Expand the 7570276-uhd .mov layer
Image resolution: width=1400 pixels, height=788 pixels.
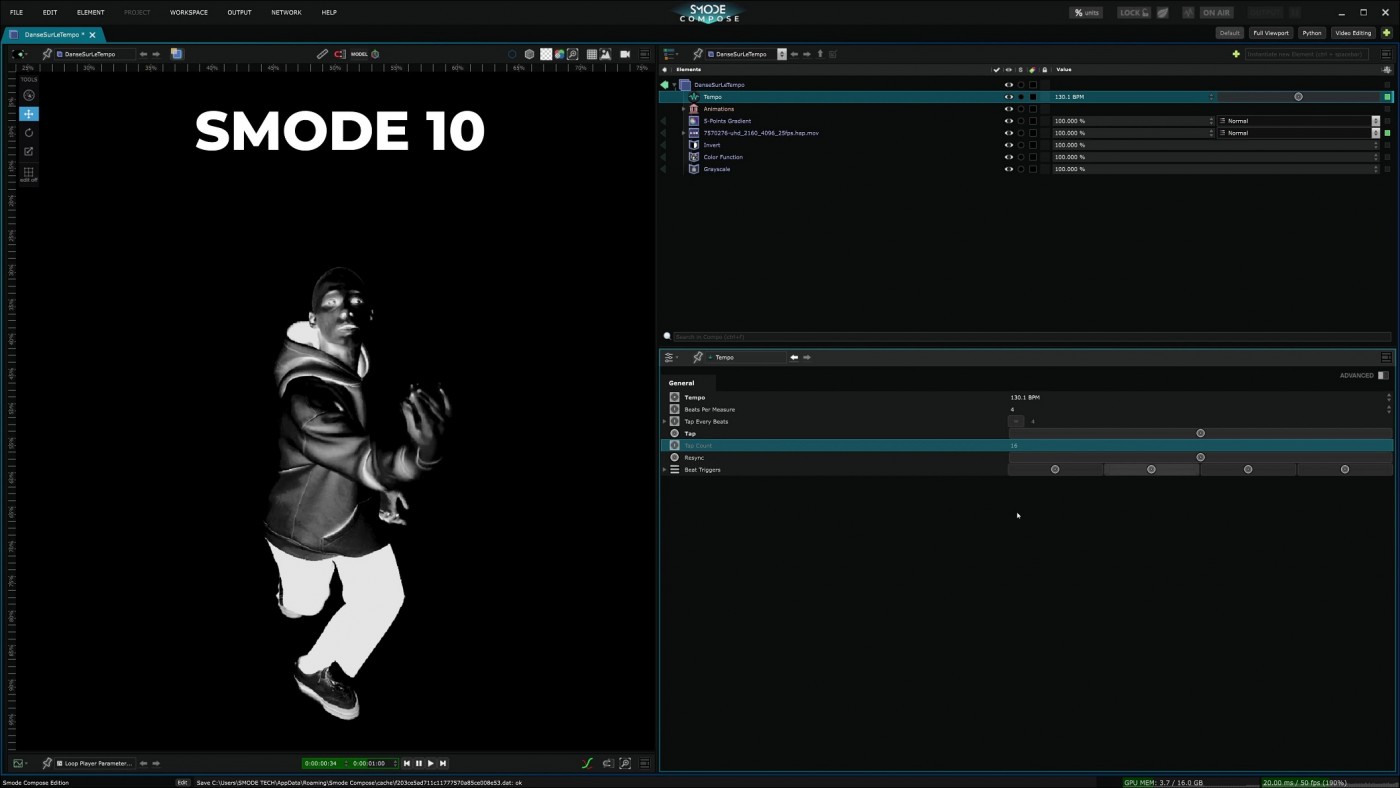(683, 133)
